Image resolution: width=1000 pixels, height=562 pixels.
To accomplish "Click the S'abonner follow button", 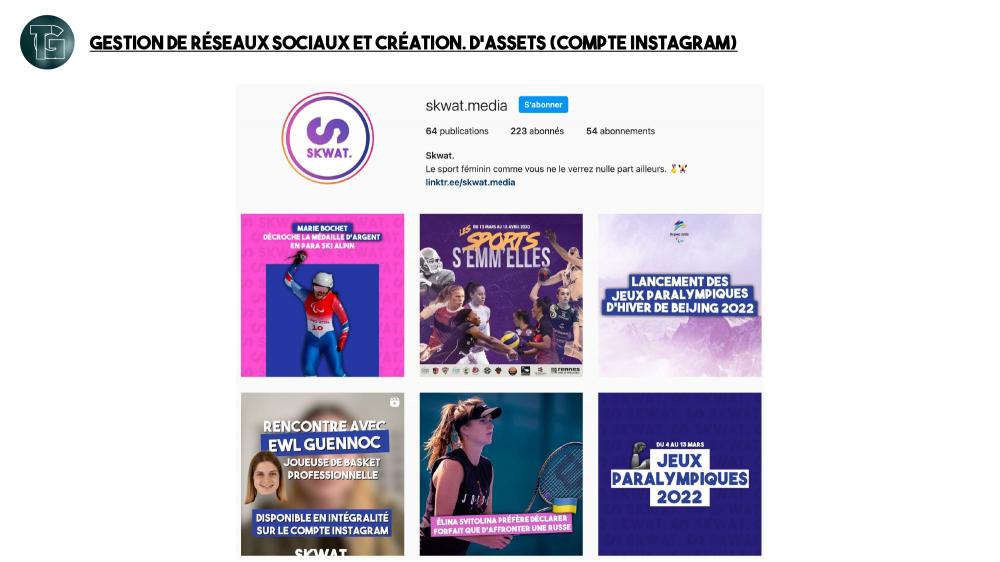I will coord(543,105).
